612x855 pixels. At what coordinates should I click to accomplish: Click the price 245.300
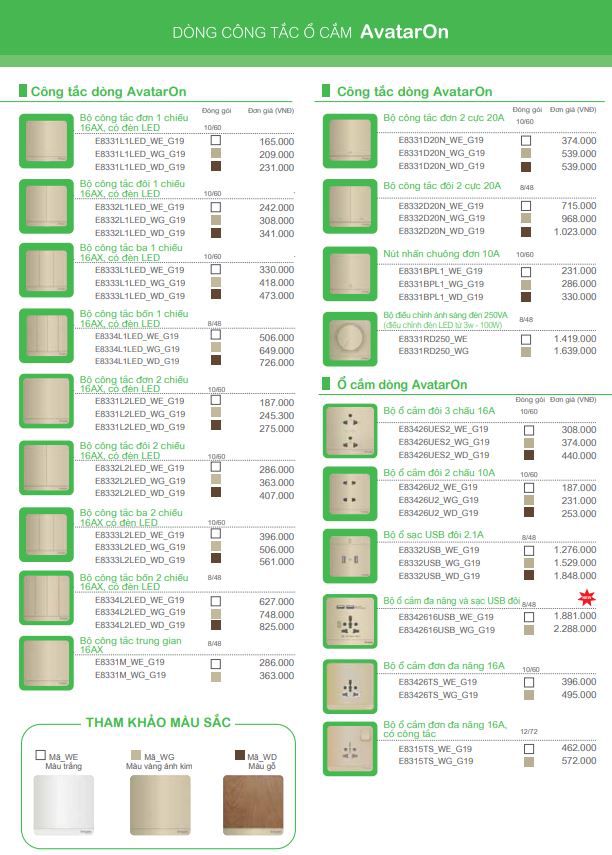[x=277, y=416]
